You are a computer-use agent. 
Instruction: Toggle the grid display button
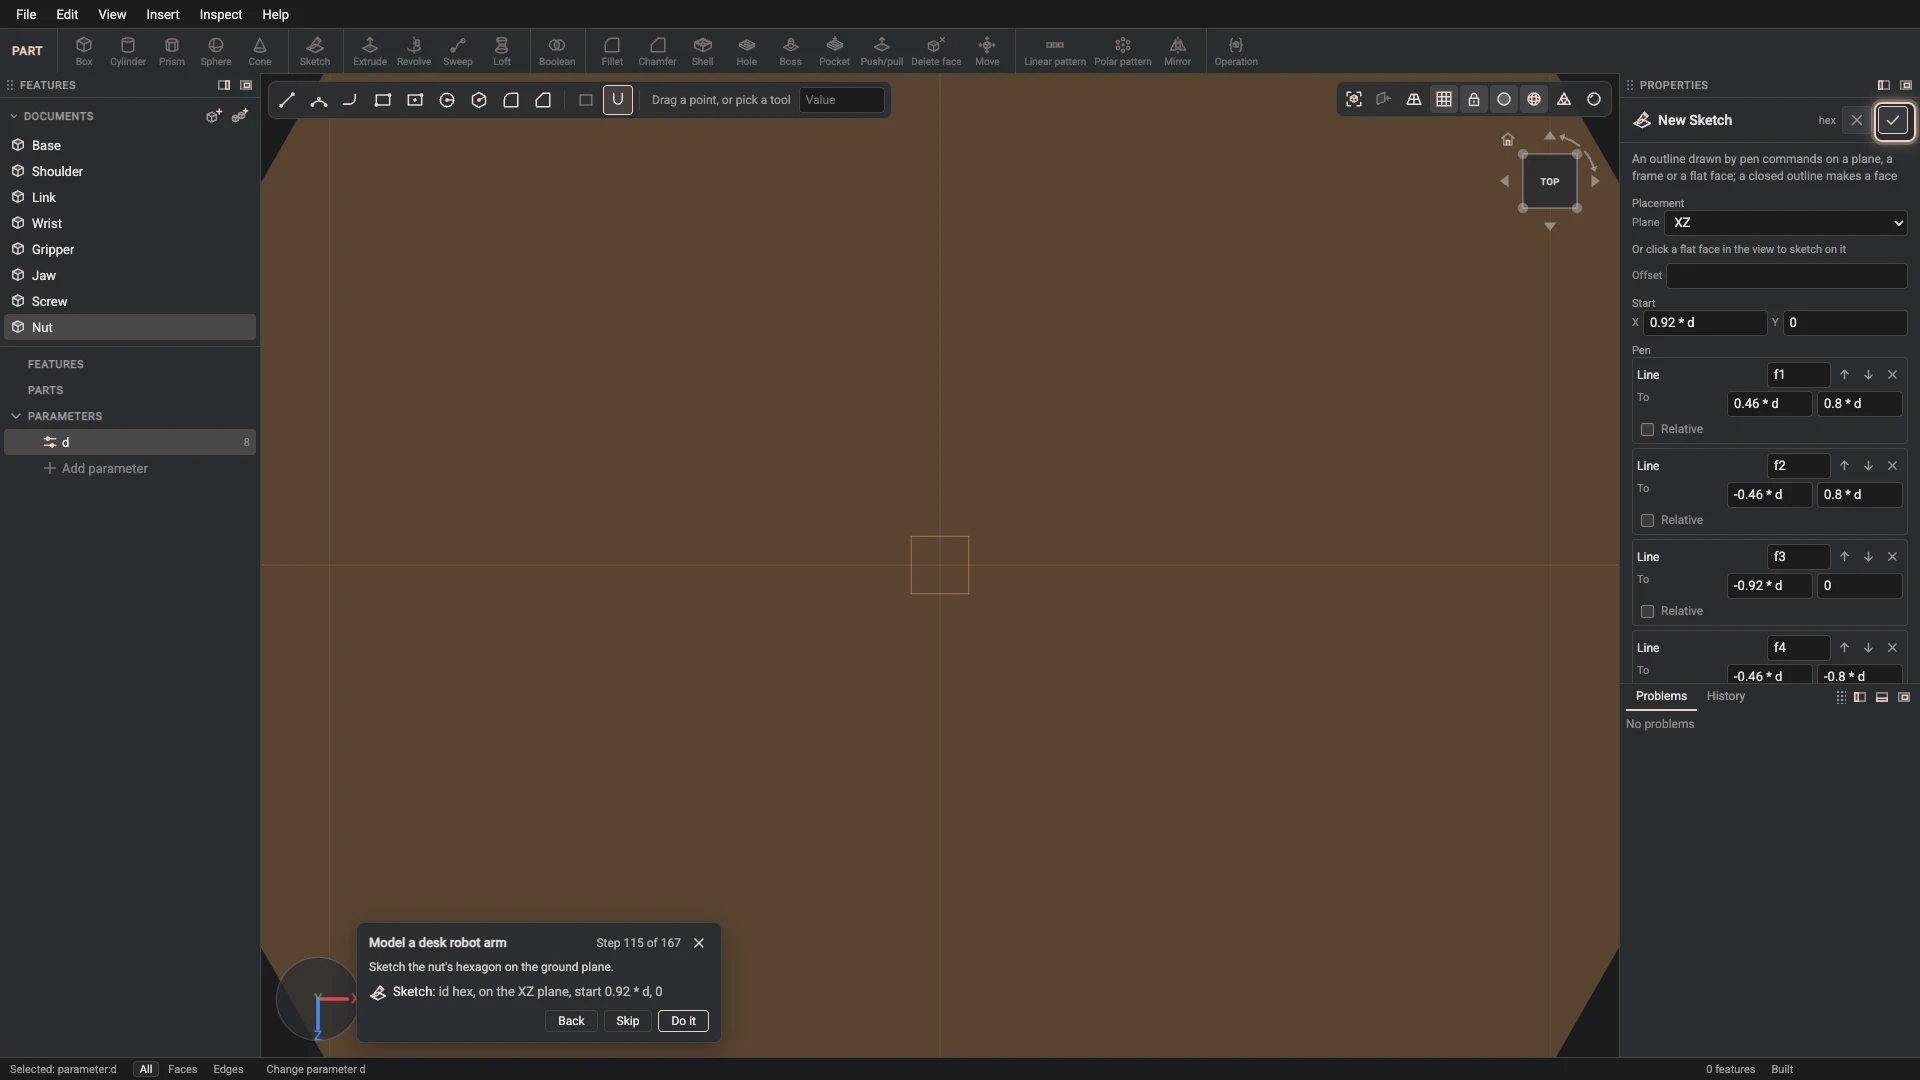click(x=1444, y=100)
